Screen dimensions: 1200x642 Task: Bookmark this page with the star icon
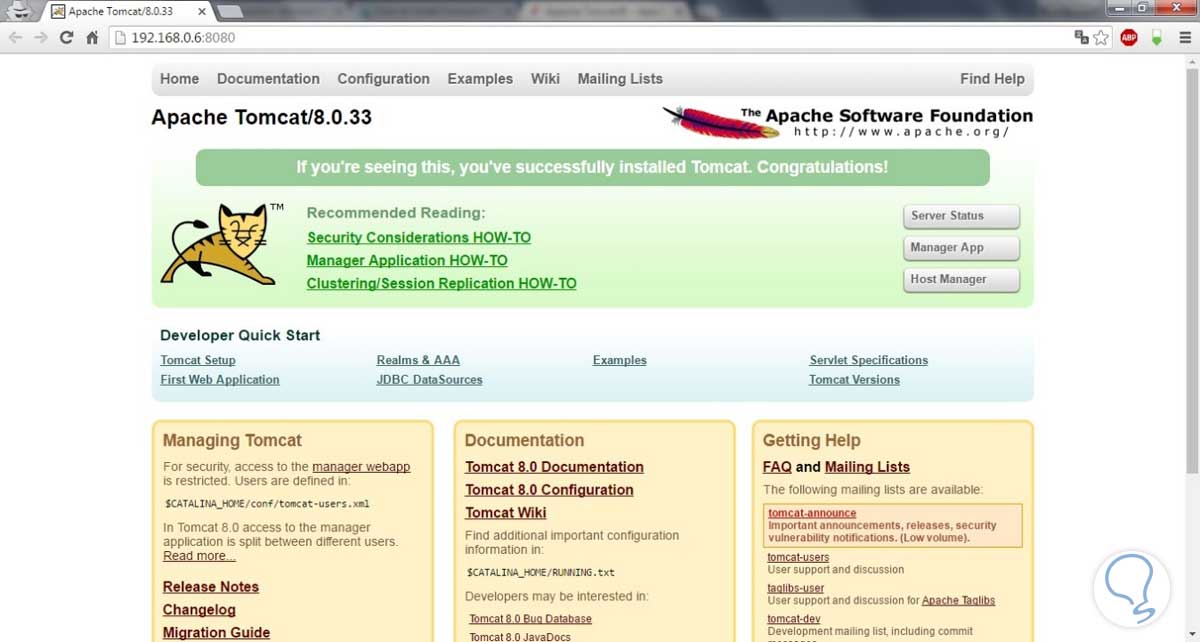[x=1101, y=38]
